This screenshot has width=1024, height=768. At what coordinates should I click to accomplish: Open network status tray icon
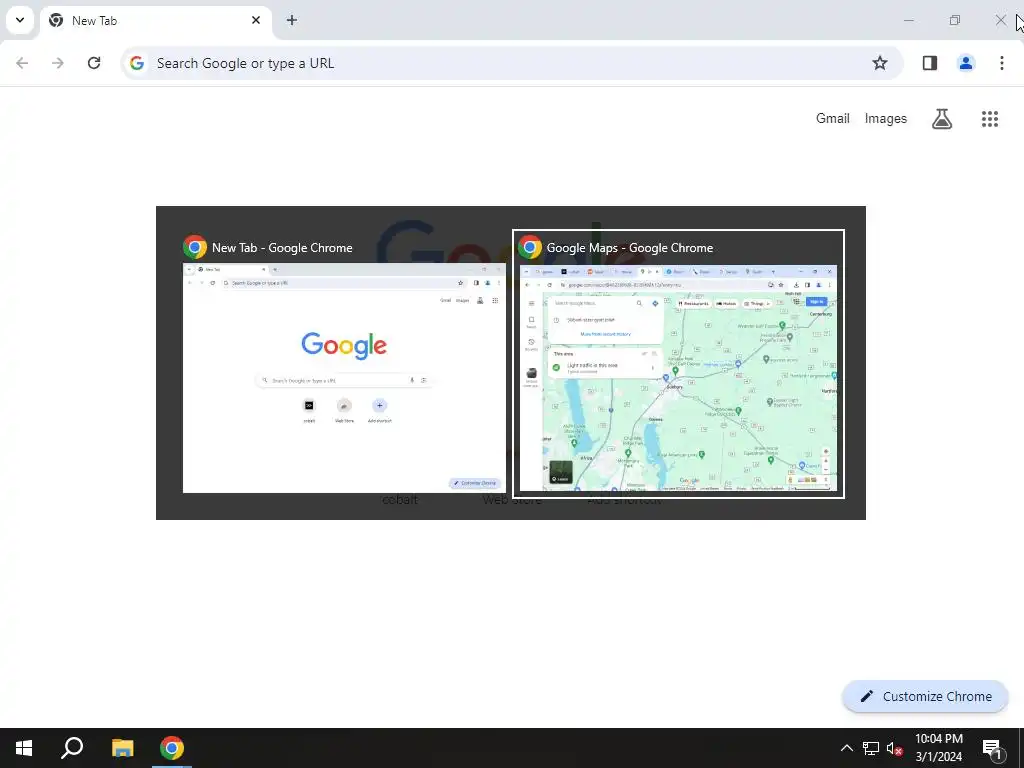pos(871,748)
